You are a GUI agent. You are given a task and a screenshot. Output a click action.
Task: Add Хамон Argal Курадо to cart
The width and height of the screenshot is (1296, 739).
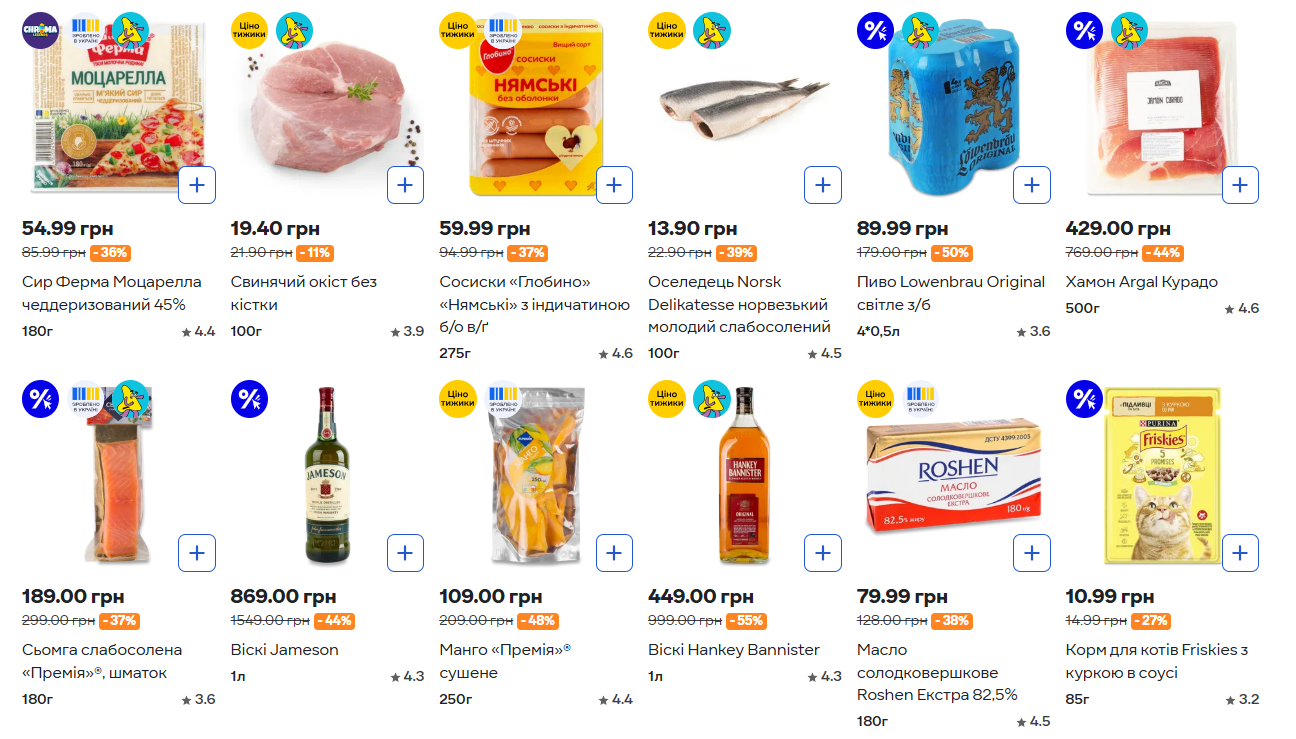coord(1240,185)
